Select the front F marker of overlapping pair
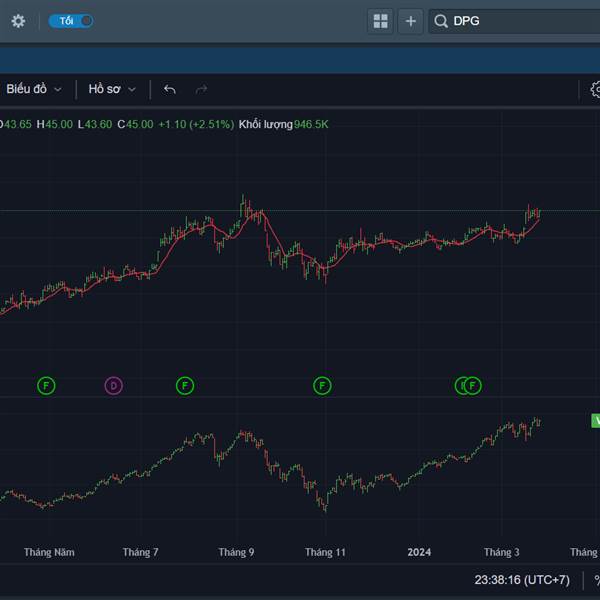600x600 pixels. tap(473, 386)
